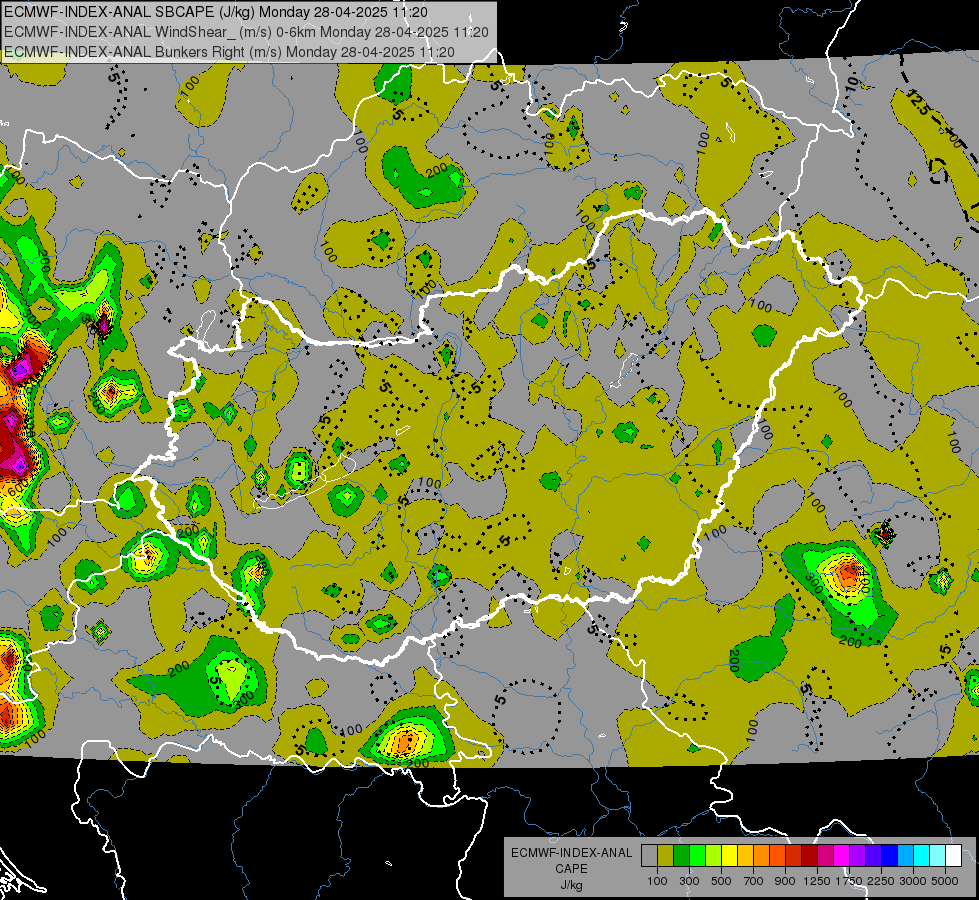This screenshot has height=900, width=979.
Task: Select the brick red legend swatch
Action: [x=794, y=855]
